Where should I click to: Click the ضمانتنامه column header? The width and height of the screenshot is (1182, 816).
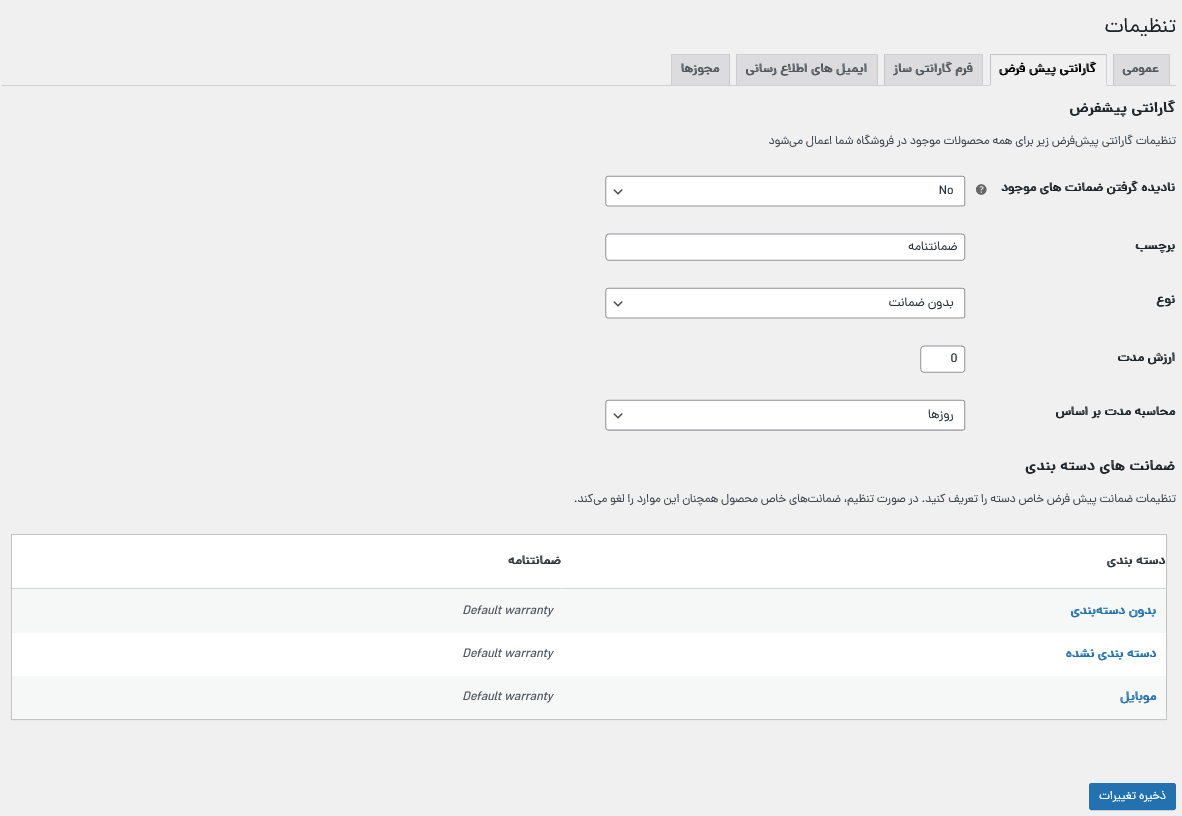point(534,560)
